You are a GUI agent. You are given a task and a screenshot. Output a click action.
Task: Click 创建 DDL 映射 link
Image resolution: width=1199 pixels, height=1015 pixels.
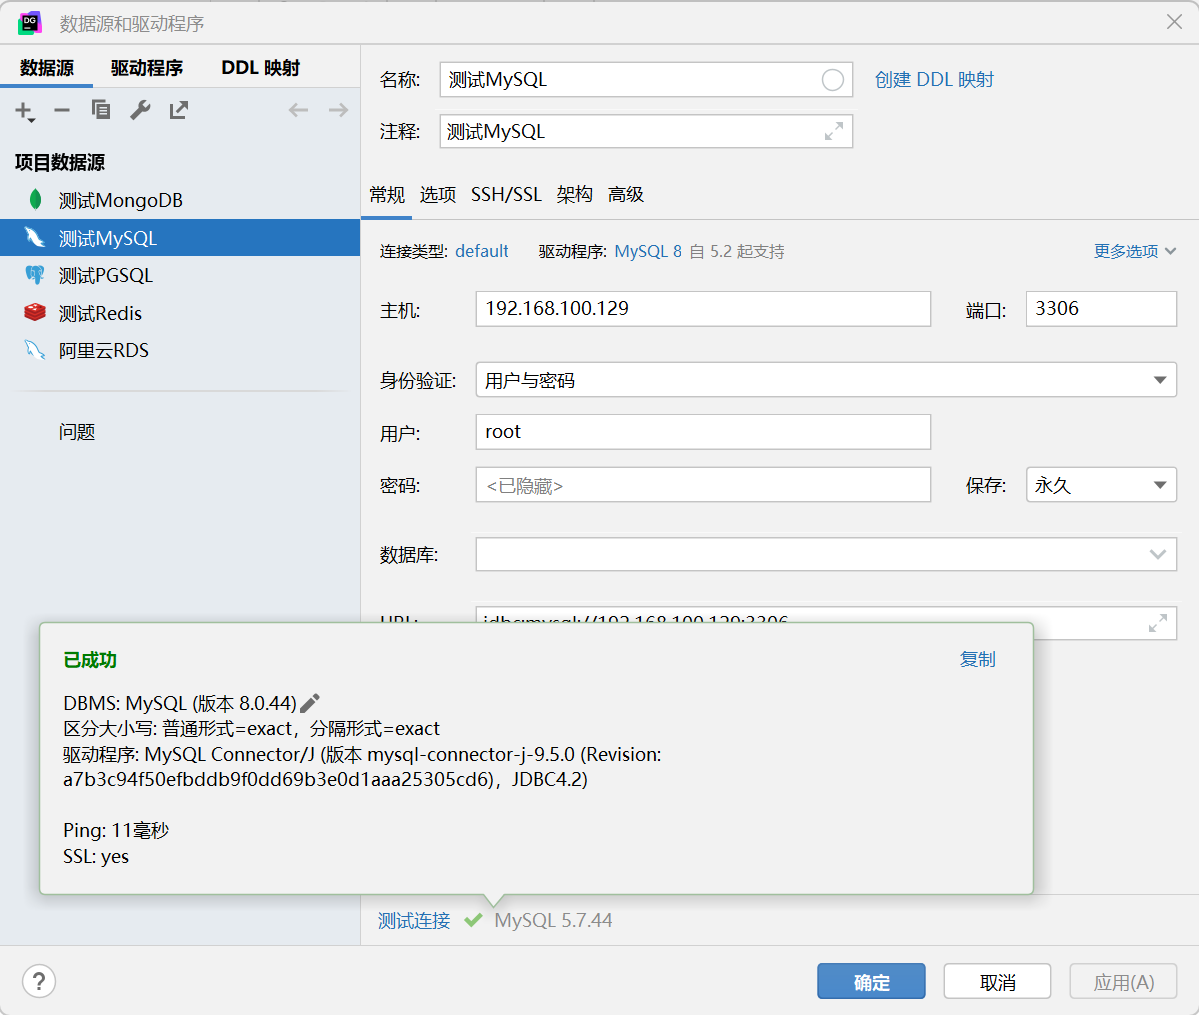(934, 80)
